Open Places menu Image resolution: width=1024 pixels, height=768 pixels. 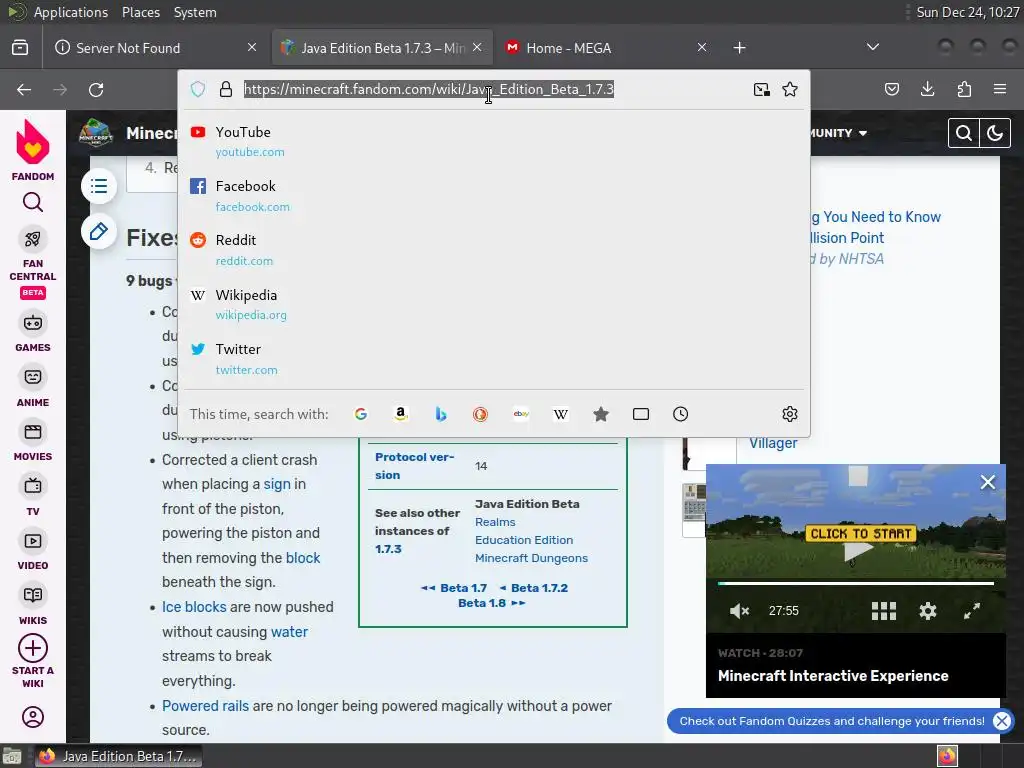tap(141, 12)
